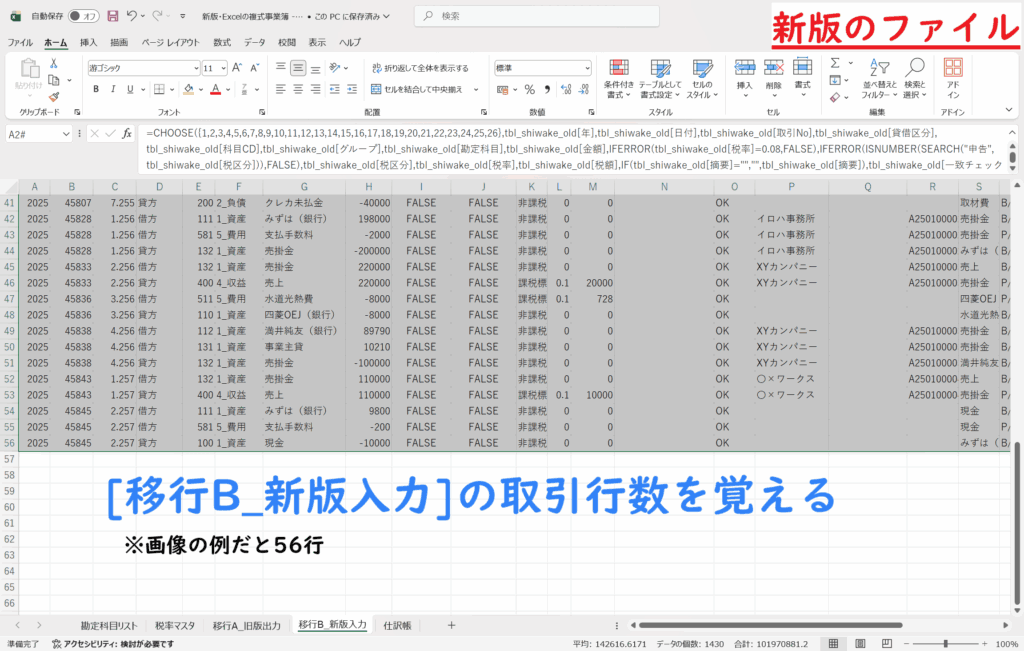Open the font name dropdown 游ゴシック
1024x651 pixels.
tap(142, 68)
